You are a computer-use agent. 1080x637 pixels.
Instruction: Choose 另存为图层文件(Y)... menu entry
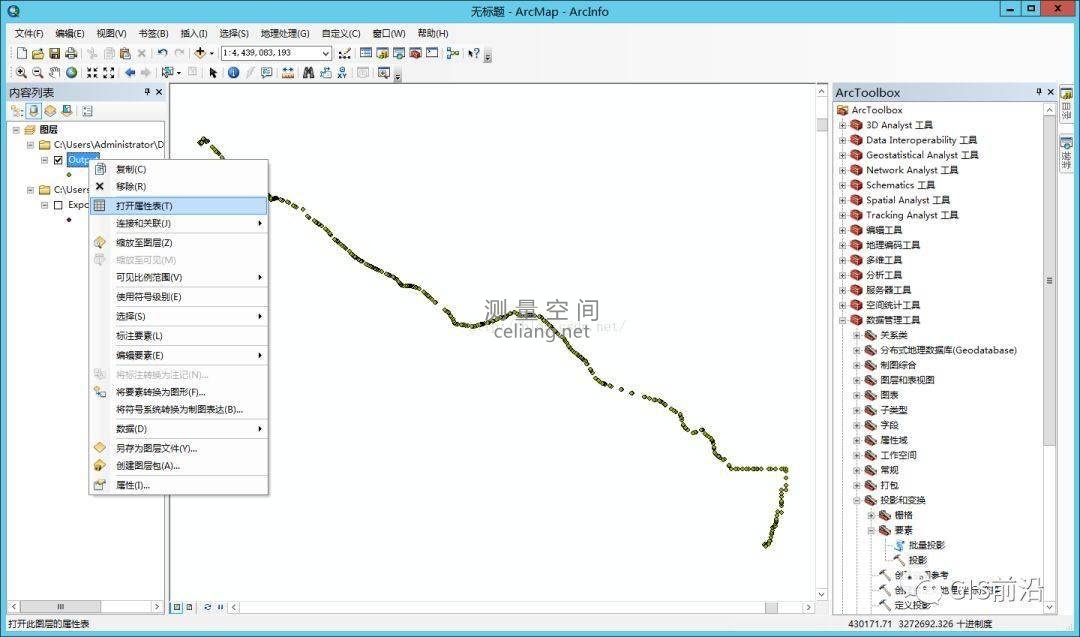pyautogui.click(x=178, y=448)
